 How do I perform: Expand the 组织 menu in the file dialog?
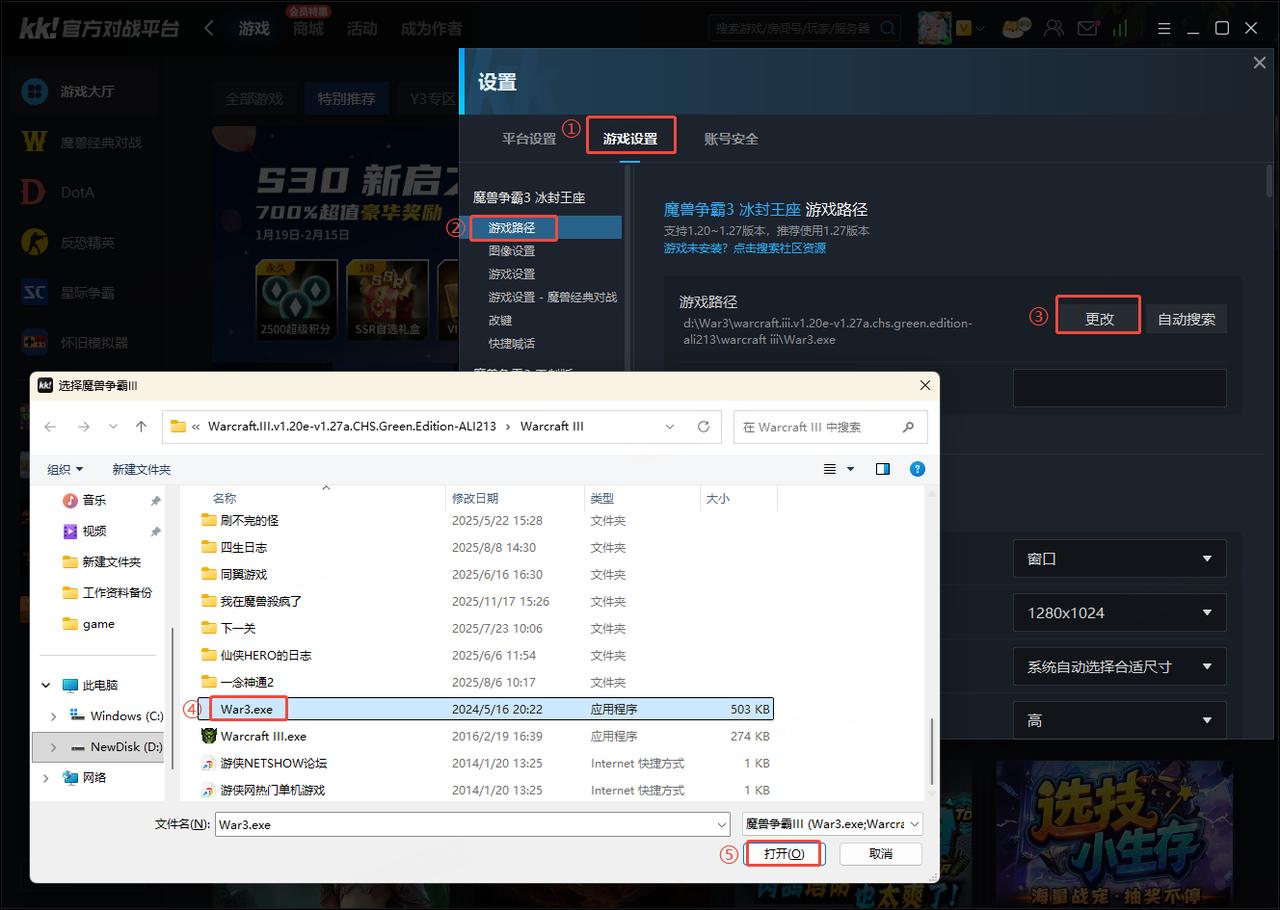pyautogui.click(x=65, y=468)
